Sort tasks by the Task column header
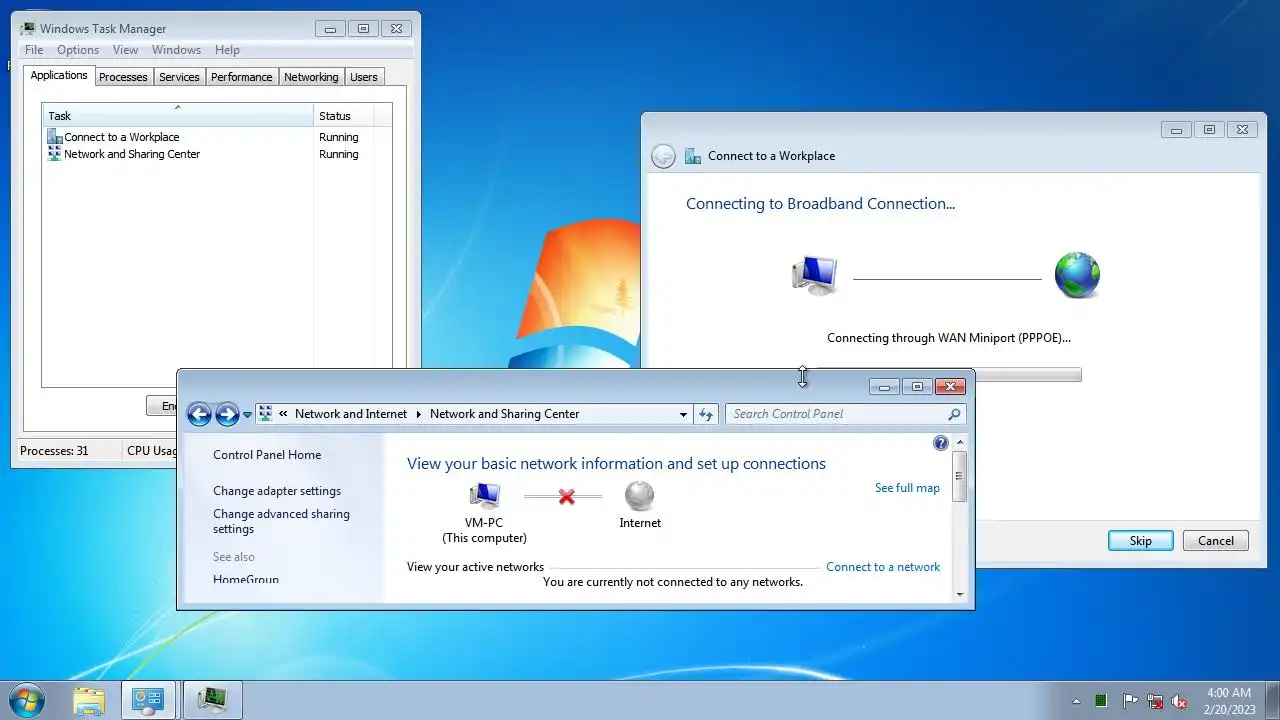The height and width of the screenshot is (720, 1280). (177, 115)
